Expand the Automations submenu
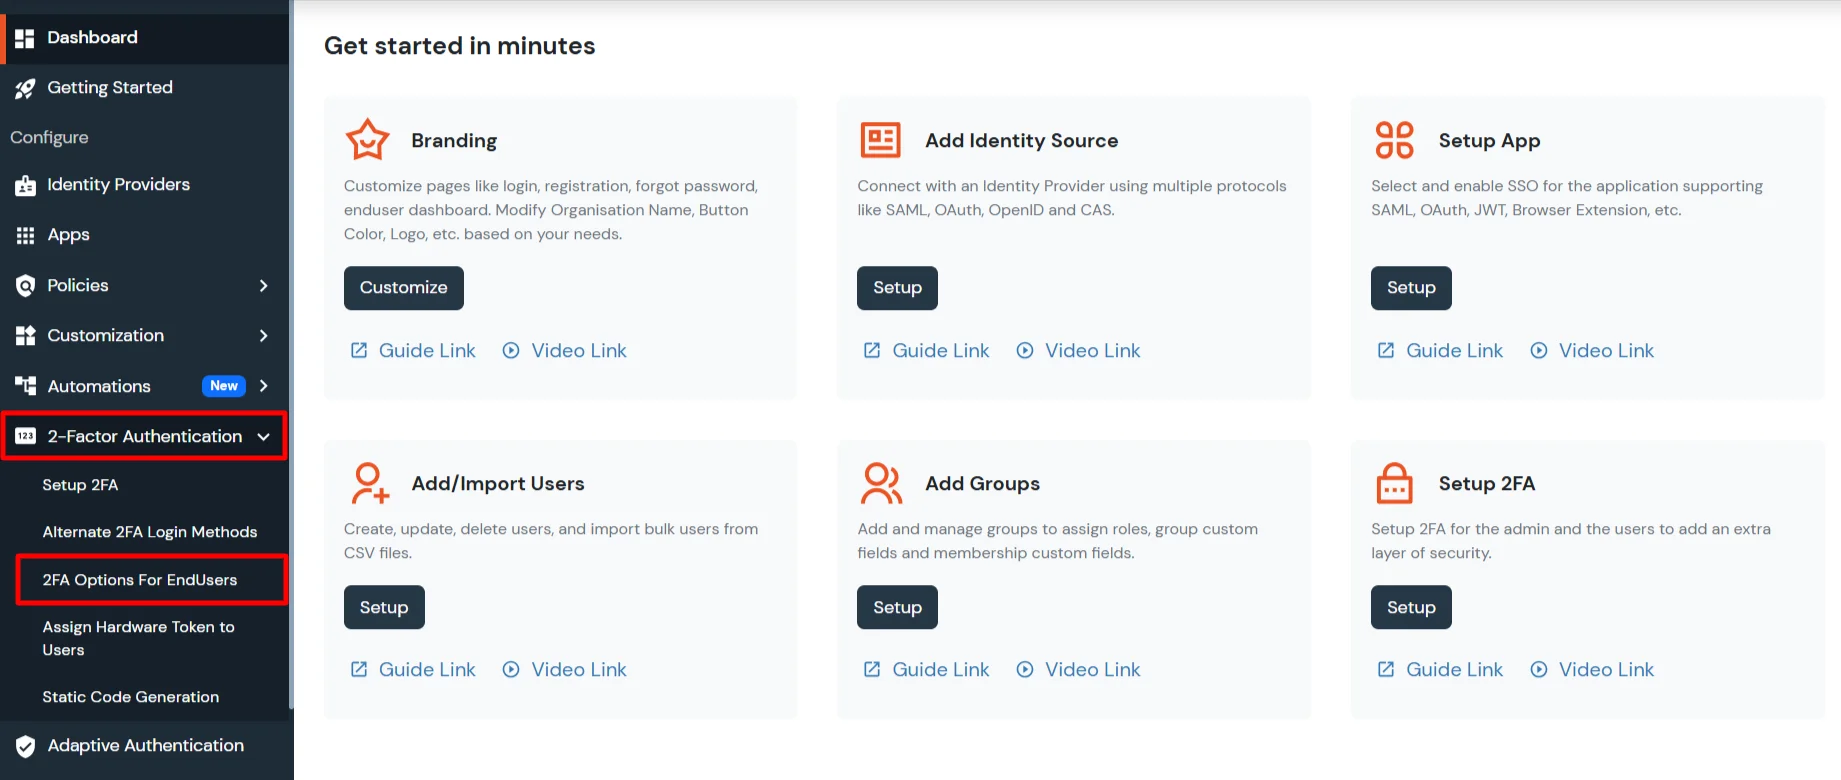 tap(264, 385)
